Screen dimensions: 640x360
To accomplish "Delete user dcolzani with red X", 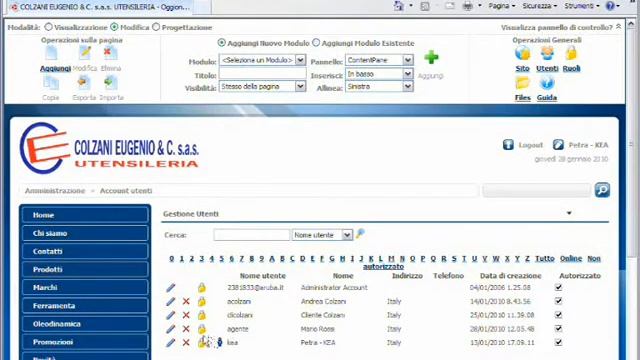I will click(x=186, y=315).
